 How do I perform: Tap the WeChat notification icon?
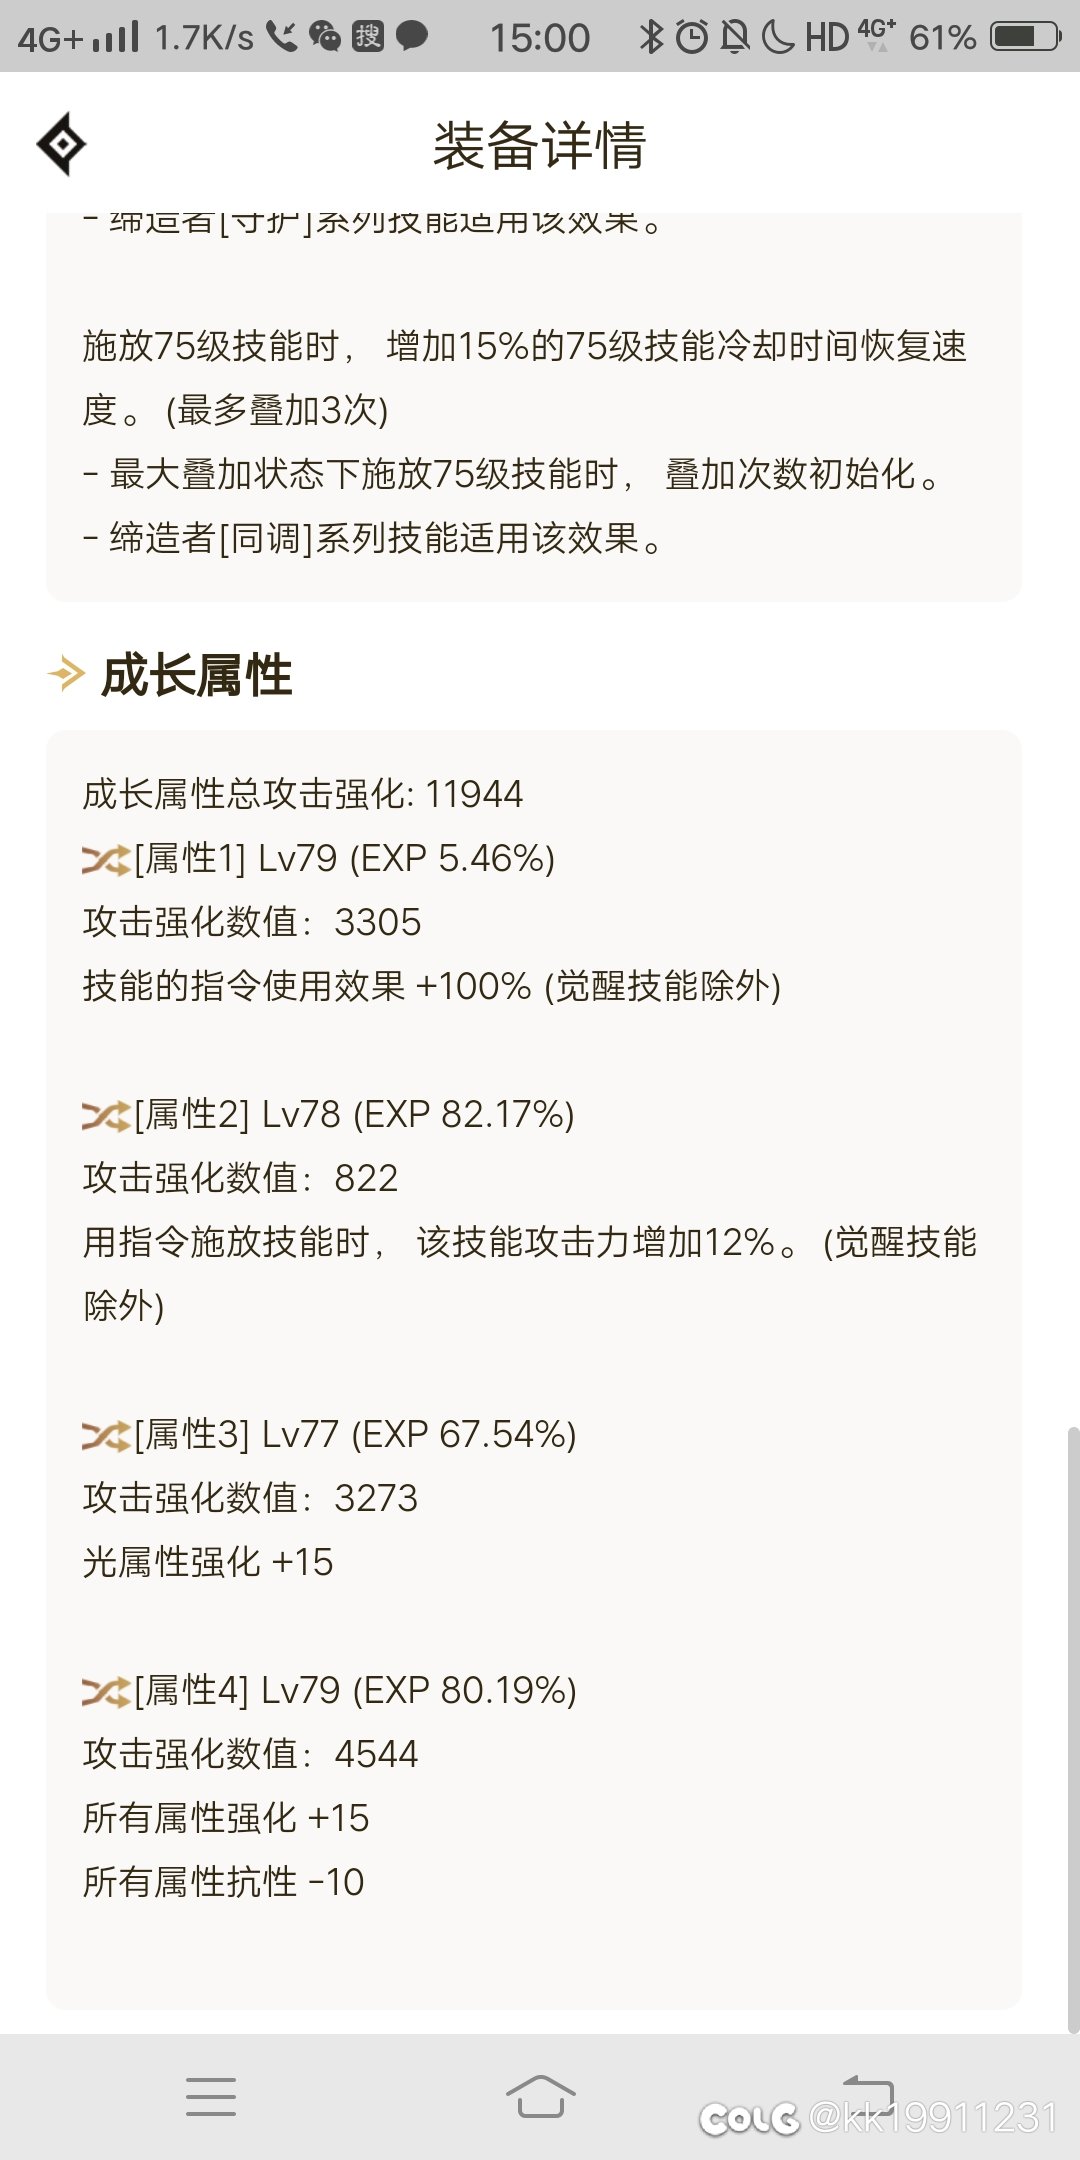pos(324,37)
